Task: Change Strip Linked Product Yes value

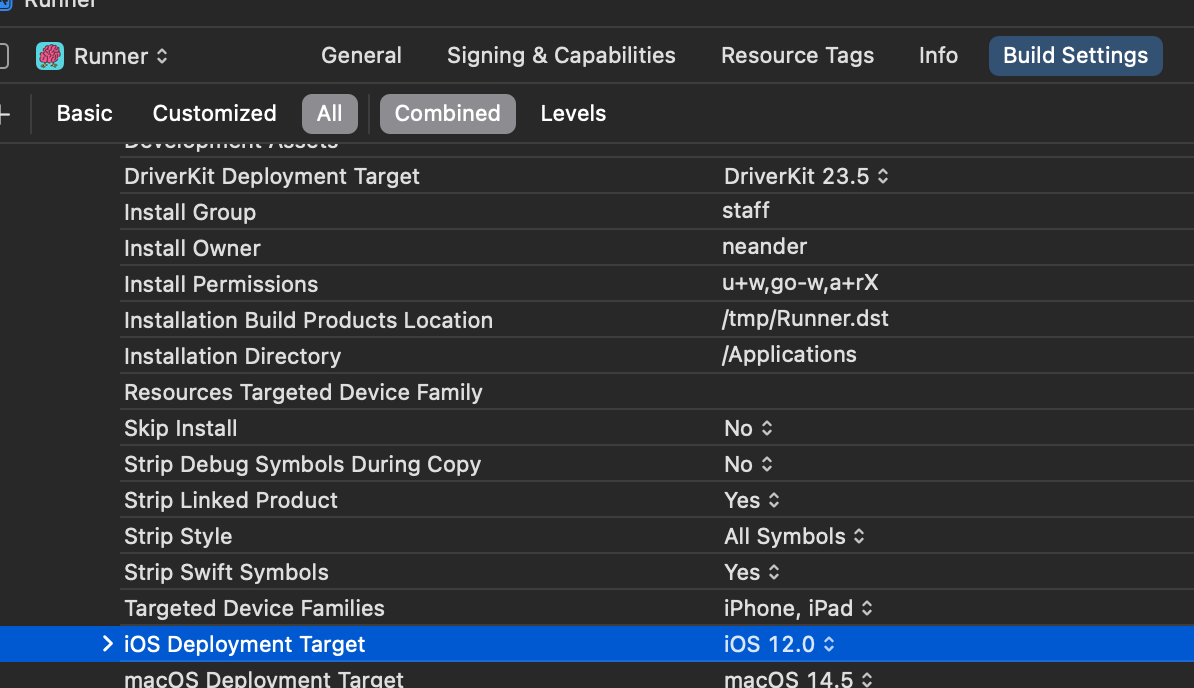Action: point(752,500)
